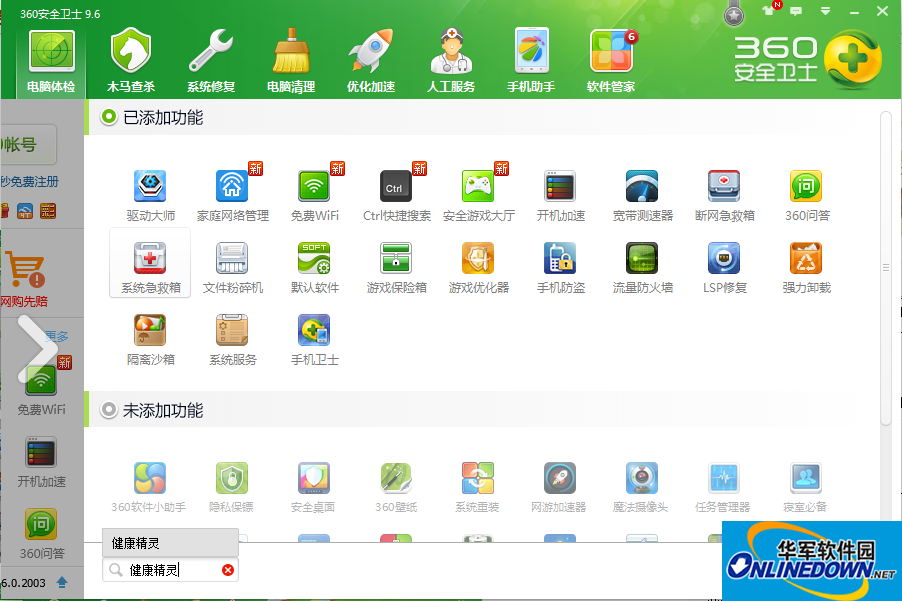Screen dimensions: 902x601
Task: Start the 宽带测速器 speed tester
Action: [643, 196]
